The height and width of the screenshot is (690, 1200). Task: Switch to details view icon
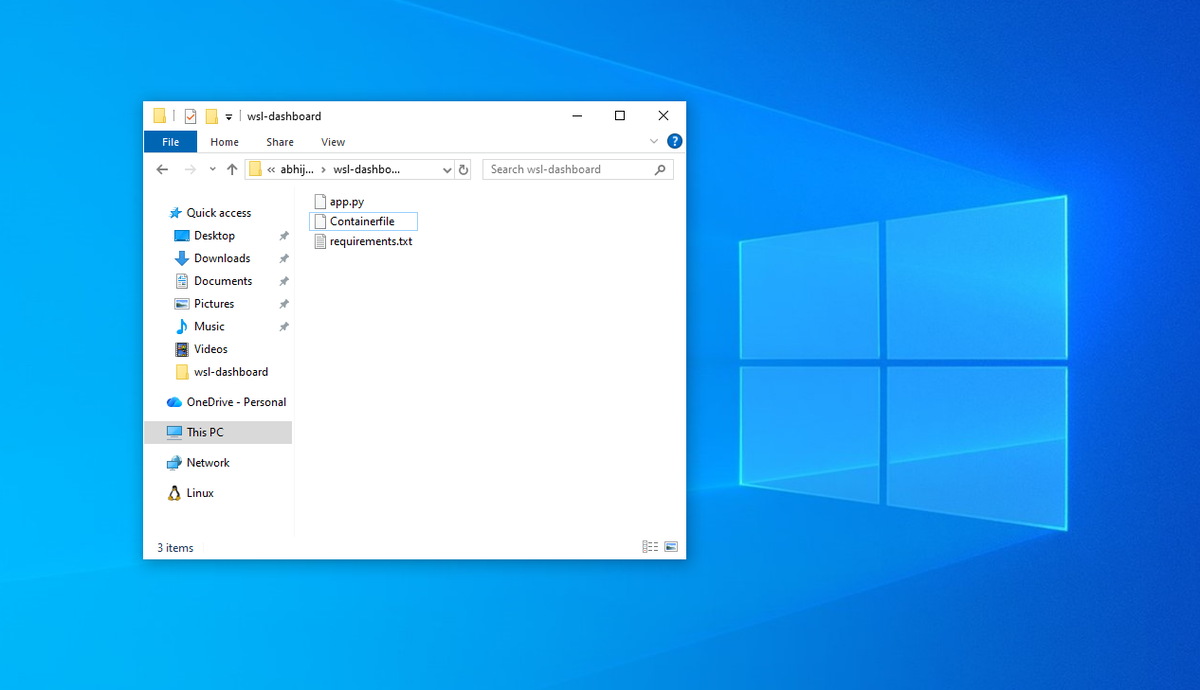(650, 547)
